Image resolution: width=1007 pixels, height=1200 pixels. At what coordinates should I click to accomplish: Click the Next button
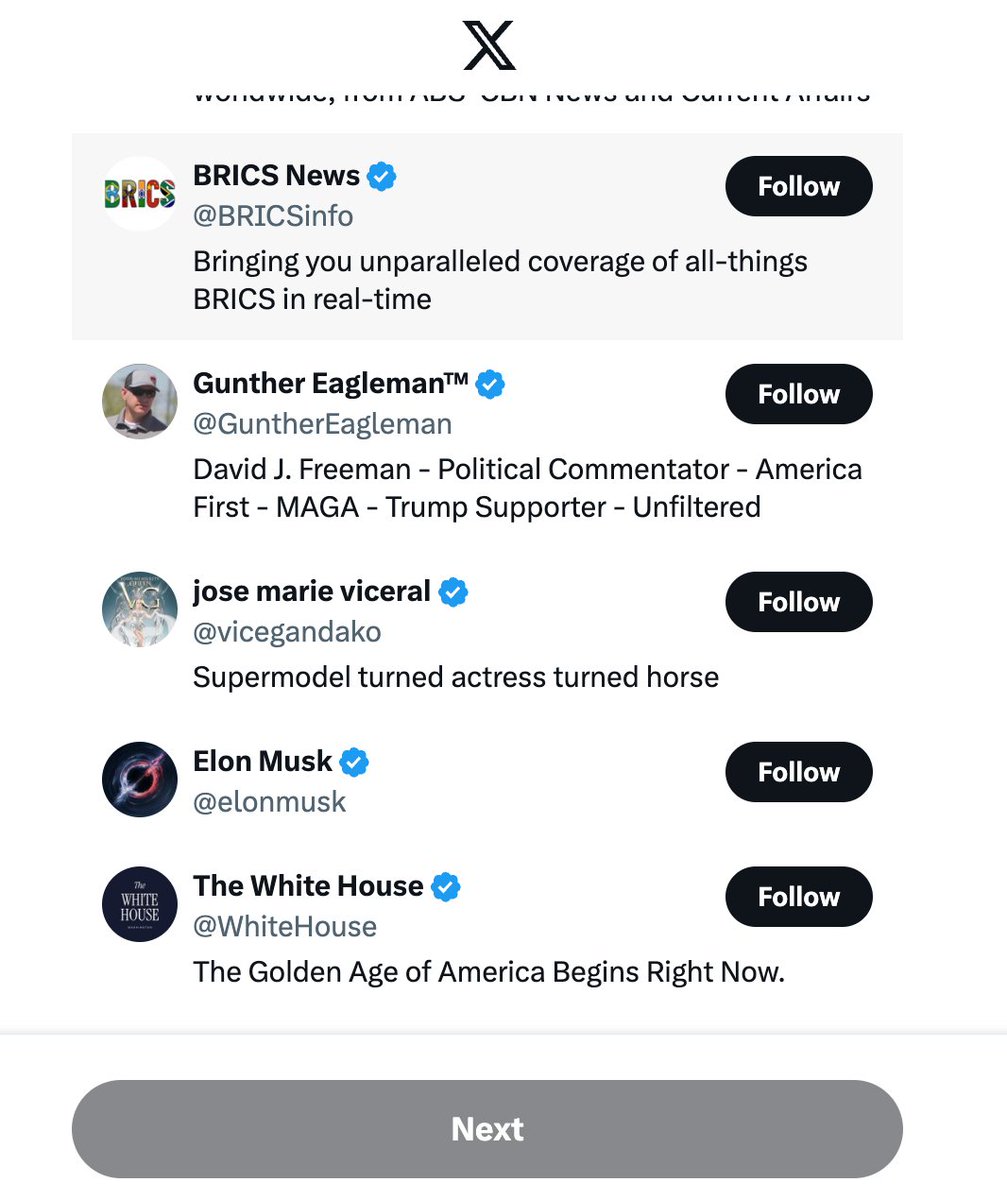click(x=487, y=1129)
